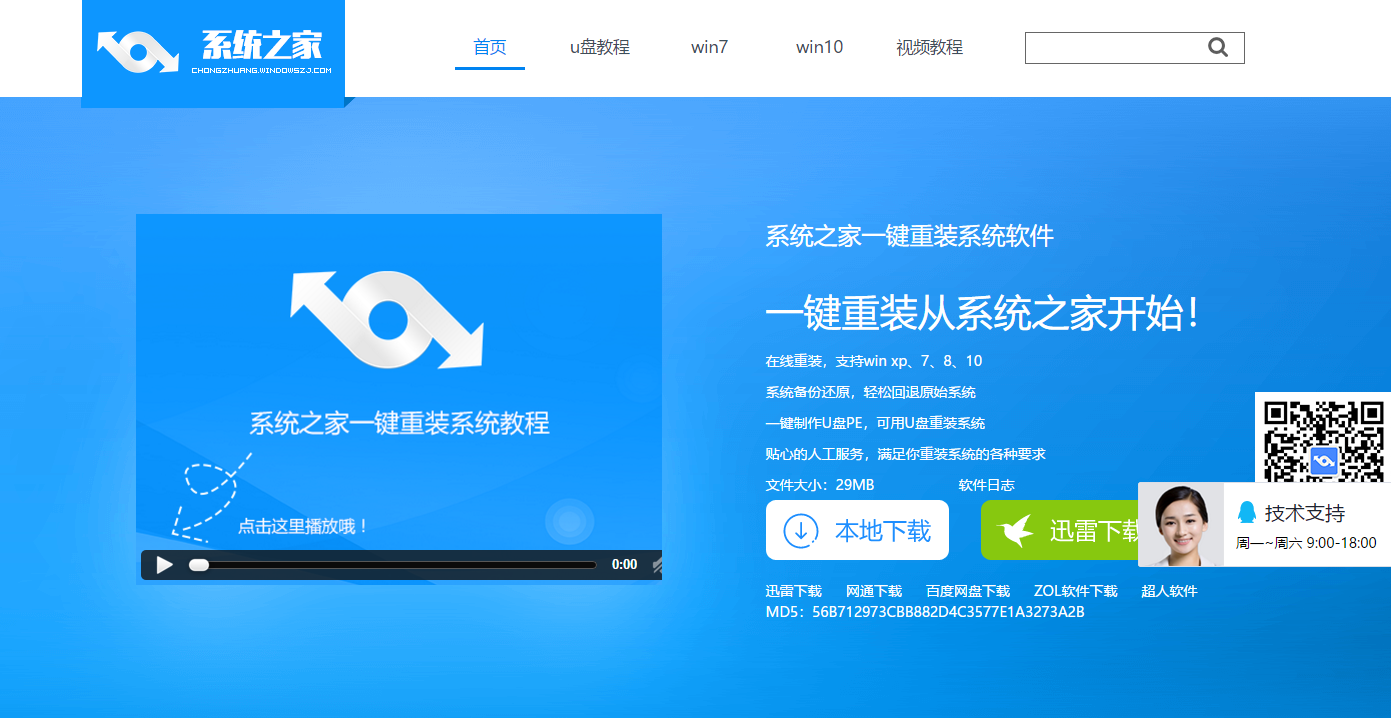The image size is (1391, 718).
Task: Click the 在线重装，支持win xp text line
Action: pos(874,361)
